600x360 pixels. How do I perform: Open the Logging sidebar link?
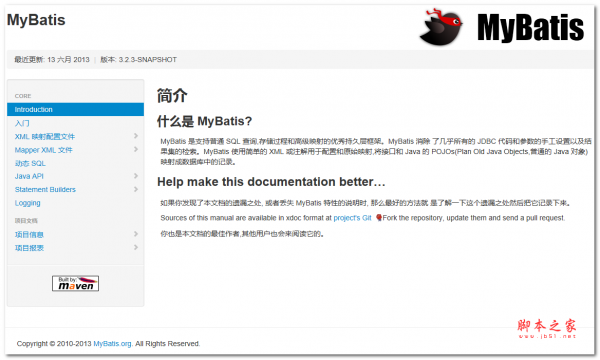point(28,203)
